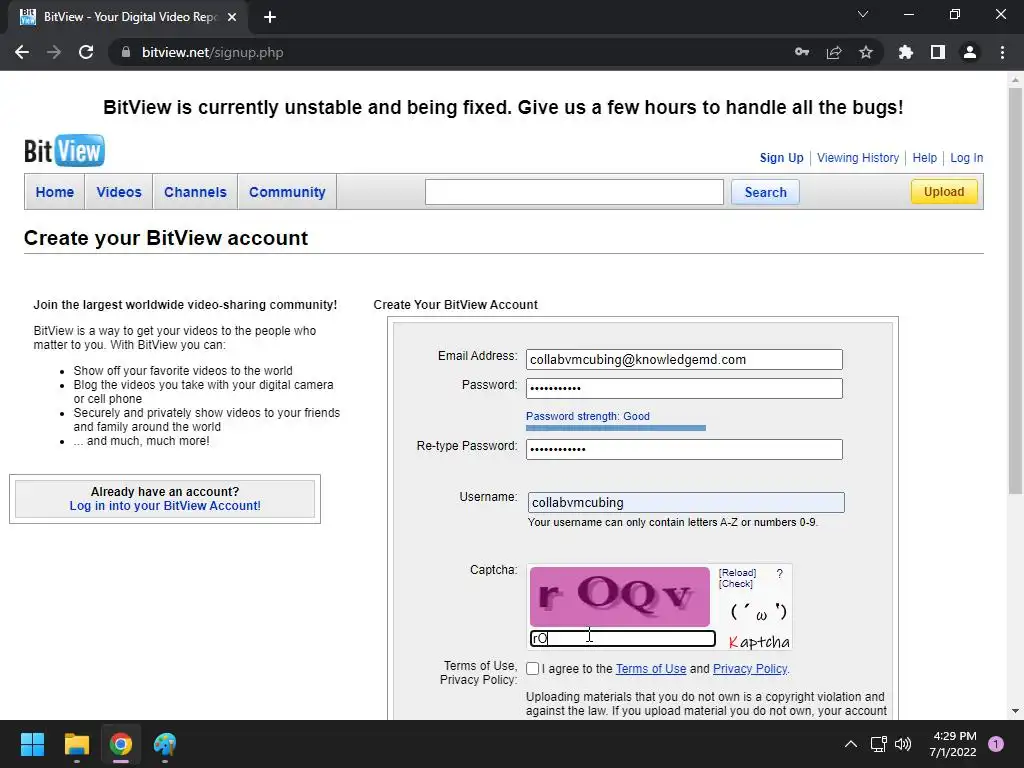Screen dimensions: 1024x768
Task: Click the padlock site info icon
Action: tap(126, 52)
